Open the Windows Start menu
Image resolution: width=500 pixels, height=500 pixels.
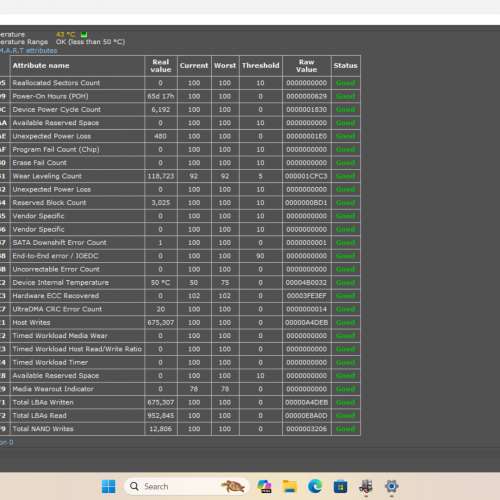(x=108, y=487)
